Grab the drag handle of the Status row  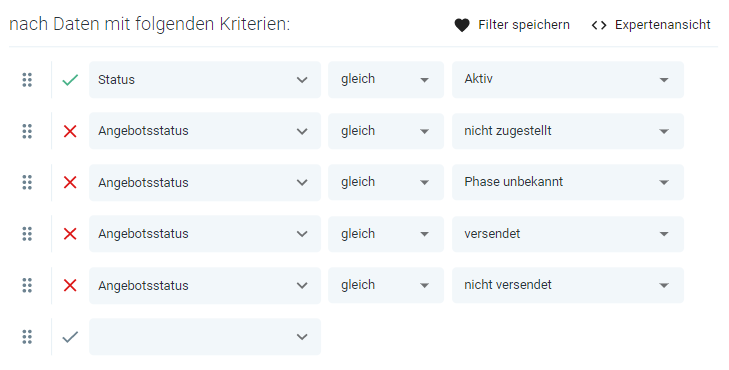point(27,80)
